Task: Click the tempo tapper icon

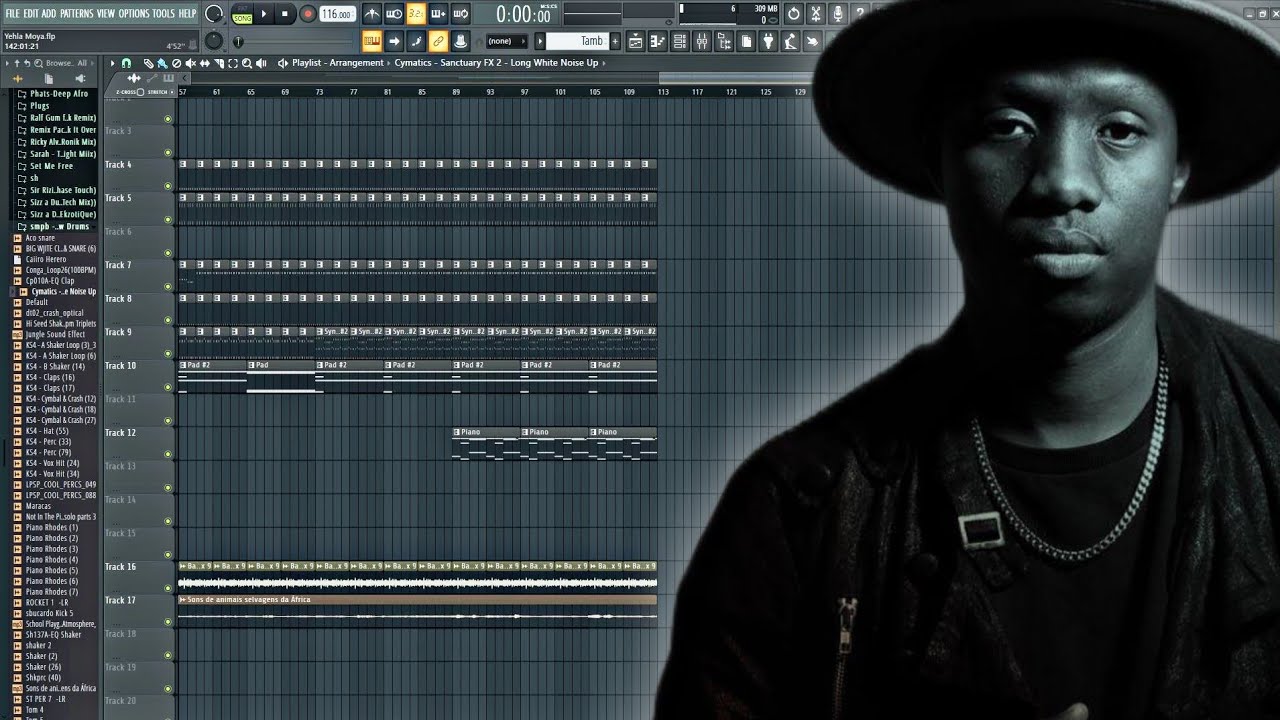Action: point(791,41)
